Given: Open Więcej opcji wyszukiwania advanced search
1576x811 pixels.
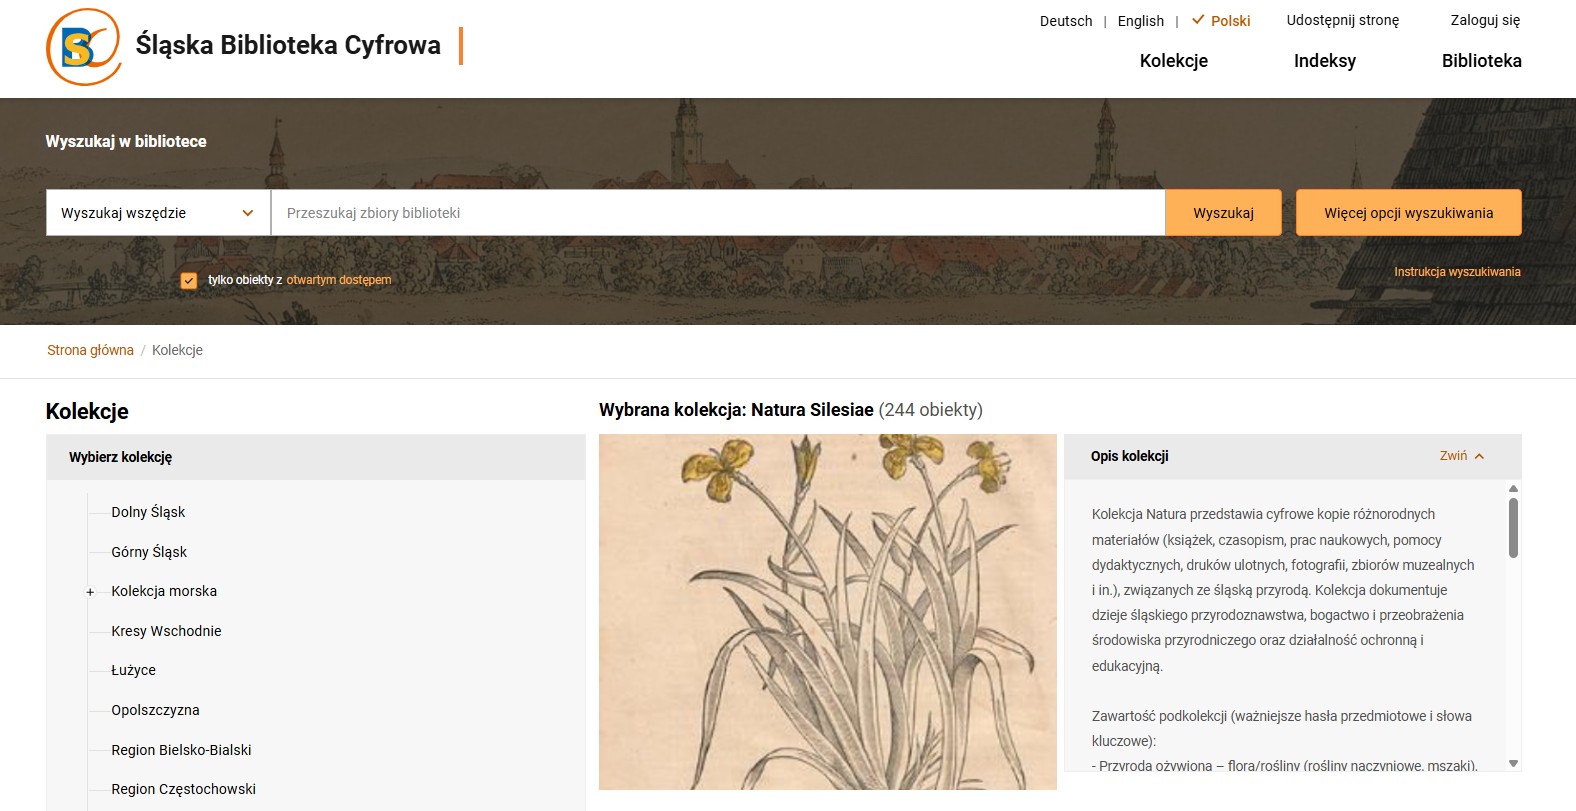Looking at the screenshot, I should (x=1409, y=213).
